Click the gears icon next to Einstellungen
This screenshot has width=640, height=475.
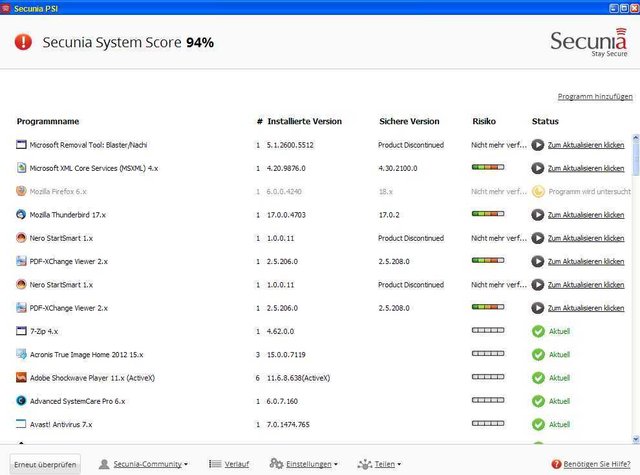tap(276, 464)
